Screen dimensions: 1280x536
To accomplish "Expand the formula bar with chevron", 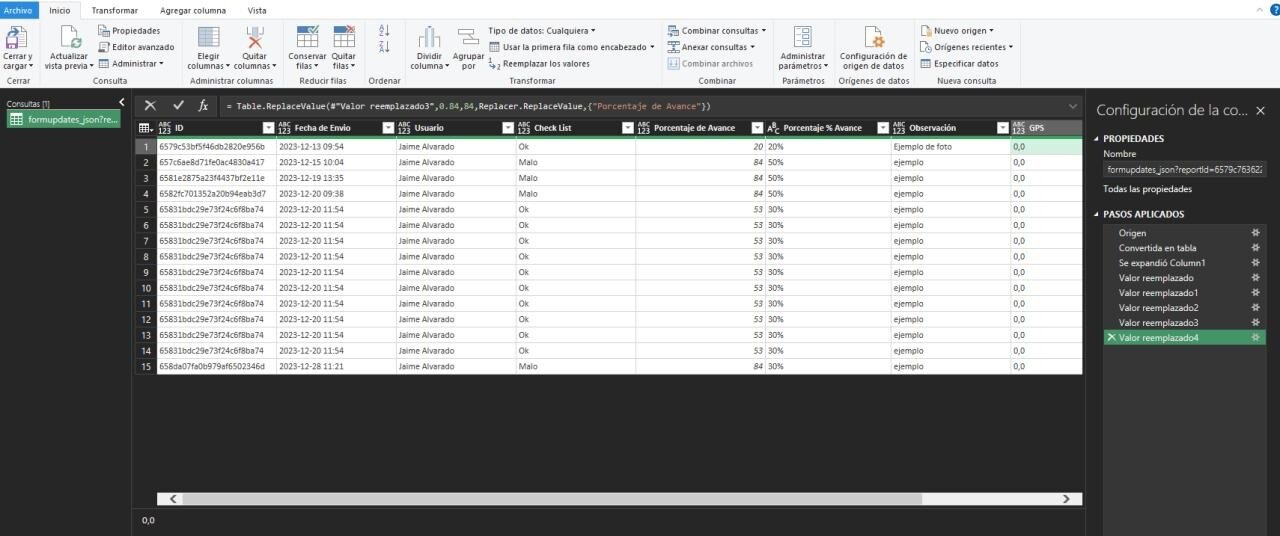I will point(1073,105).
